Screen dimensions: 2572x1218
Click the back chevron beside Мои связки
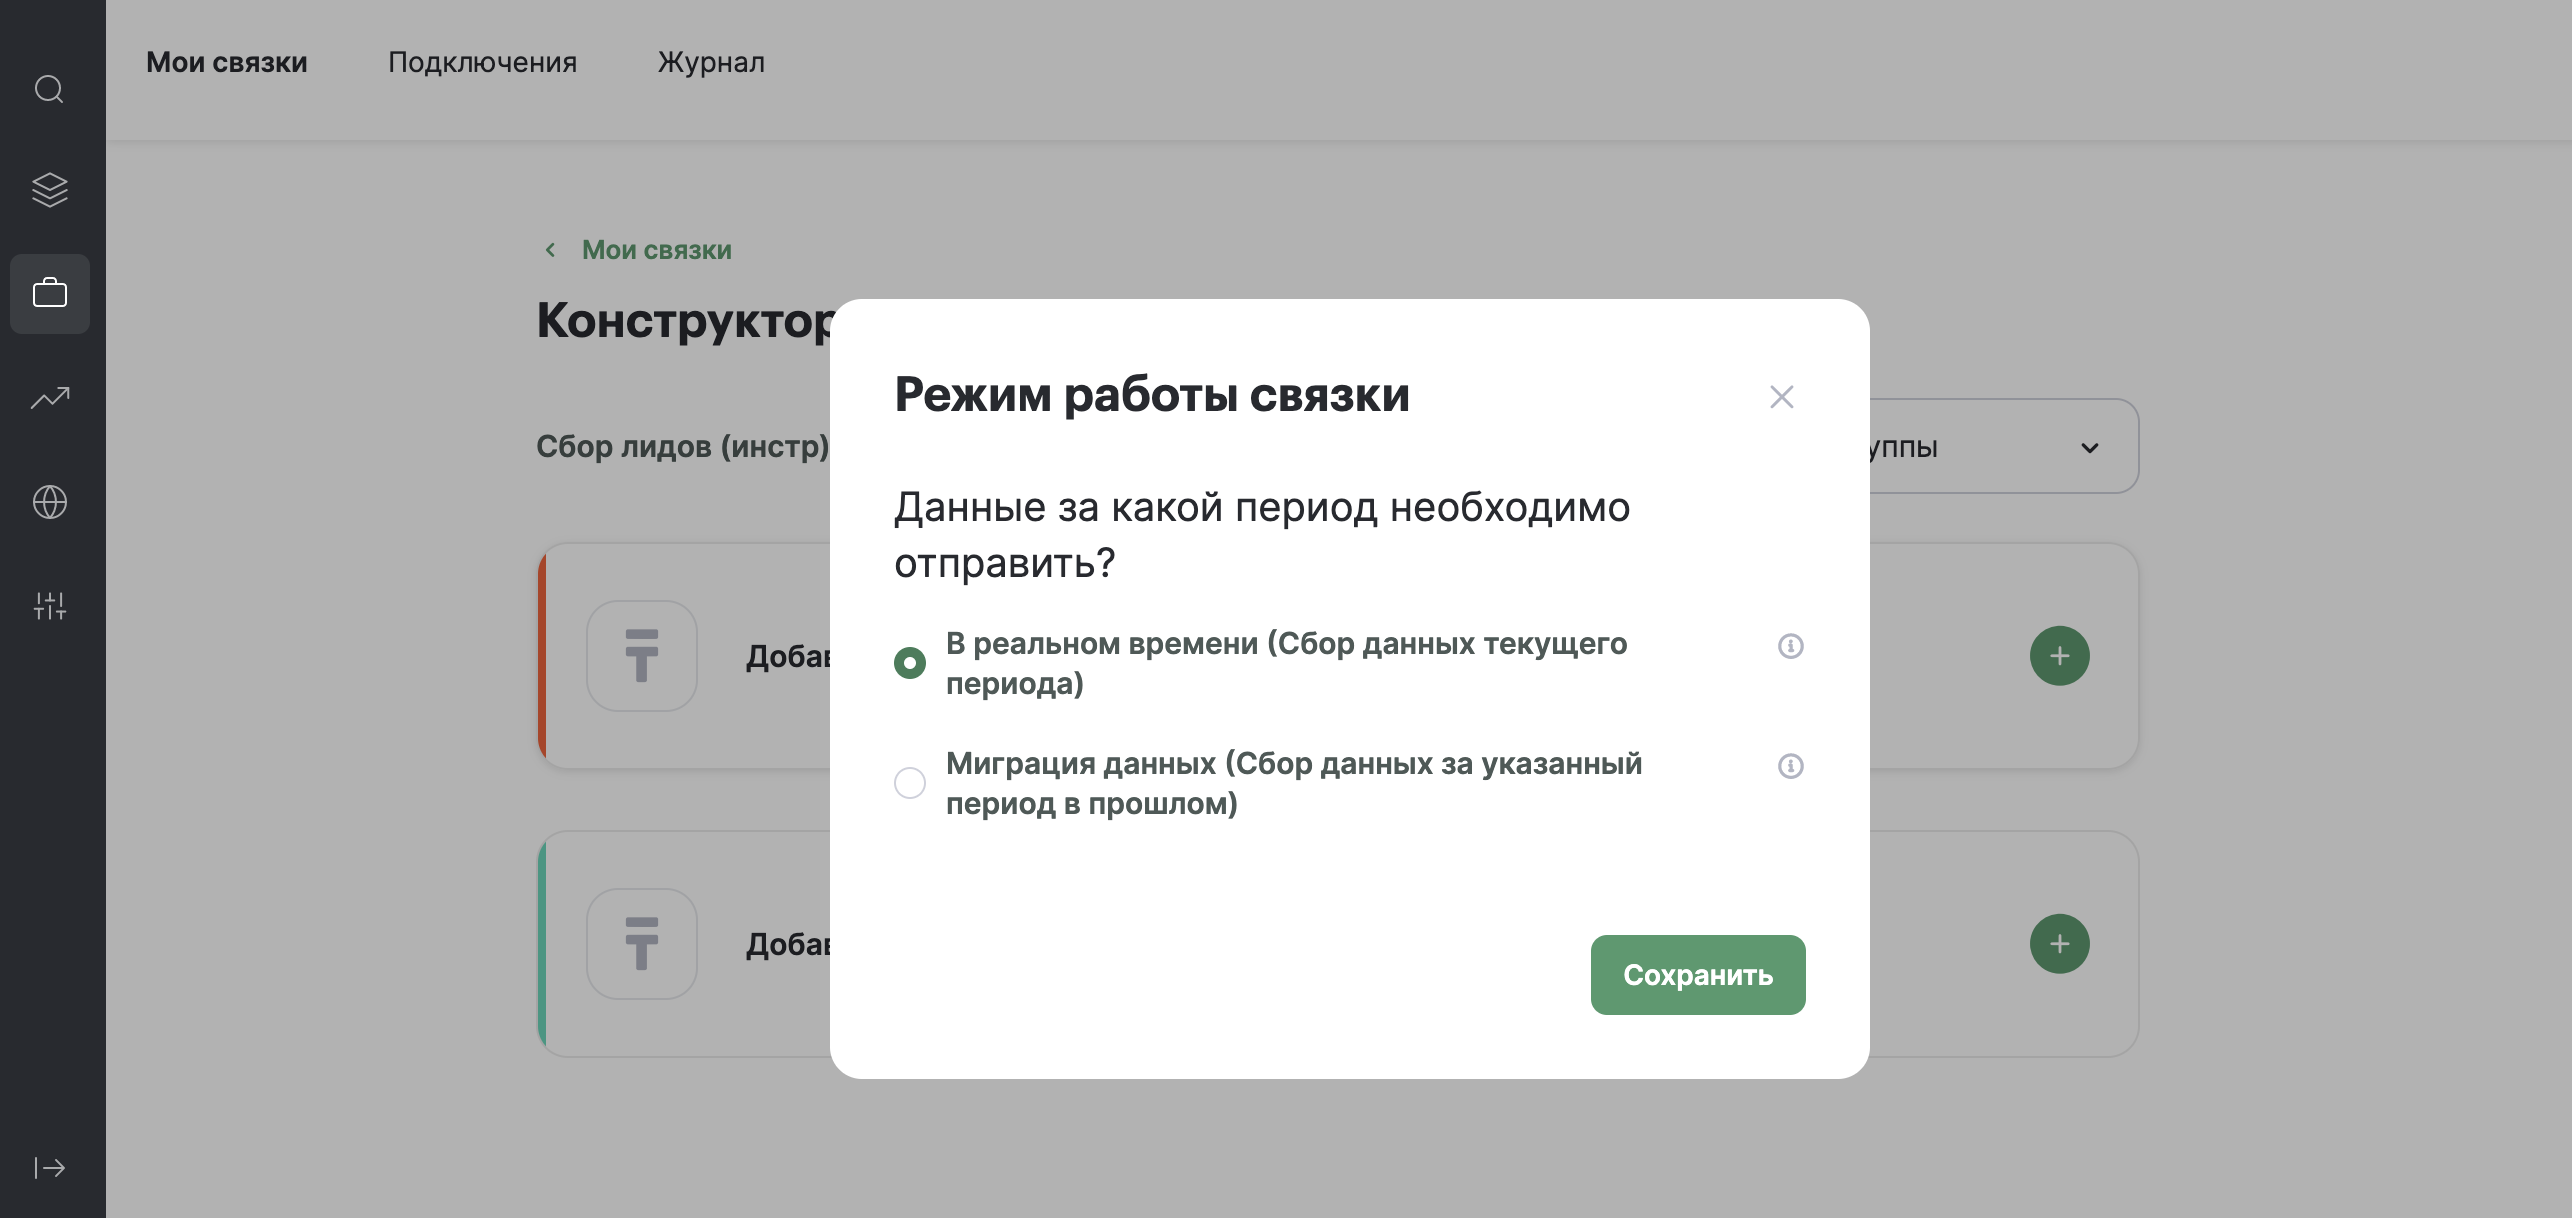click(550, 250)
